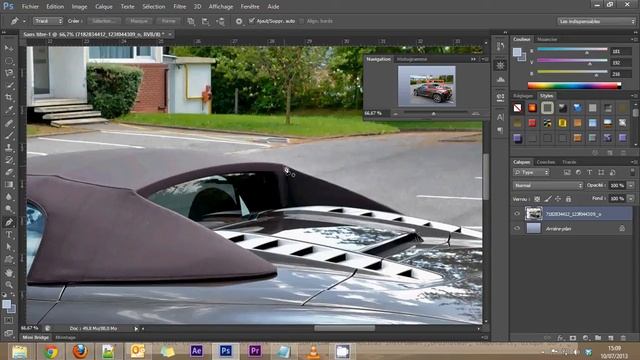This screenshot has height=360, width=640.
Task: Open the Tracé mode dropdown
Action: tap(48, 21)
